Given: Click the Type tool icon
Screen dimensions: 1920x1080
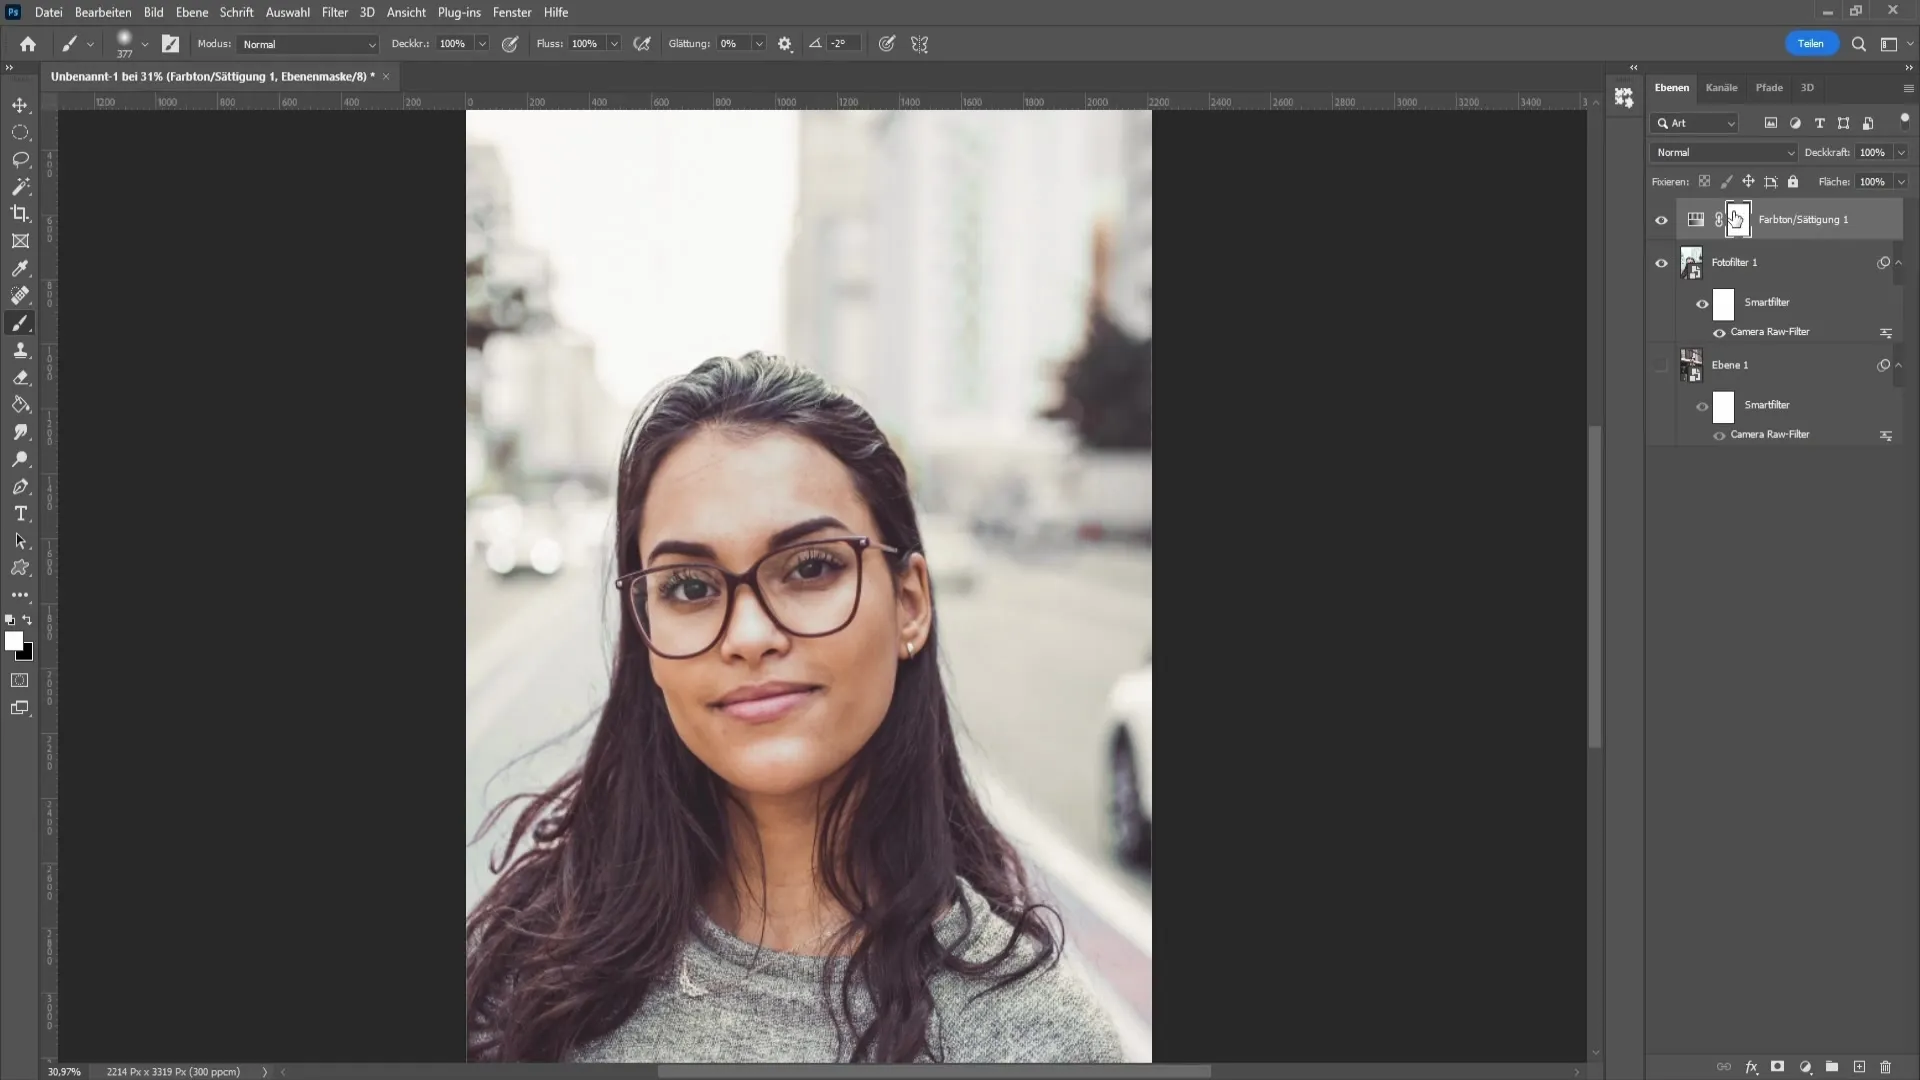Looking at the screenshot, I should (20, 514).
